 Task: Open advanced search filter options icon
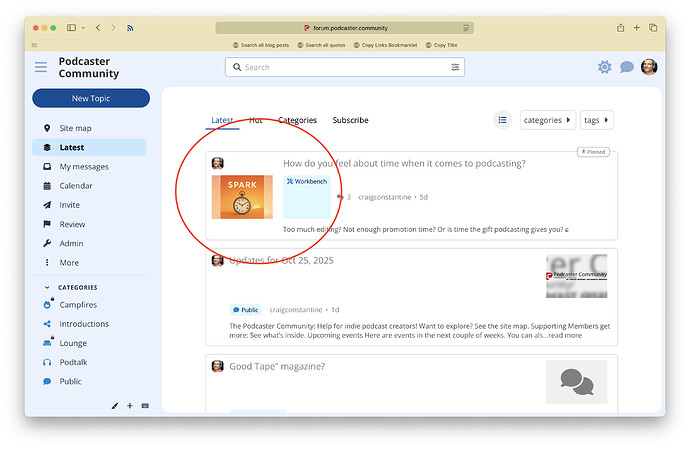point(455,67)
